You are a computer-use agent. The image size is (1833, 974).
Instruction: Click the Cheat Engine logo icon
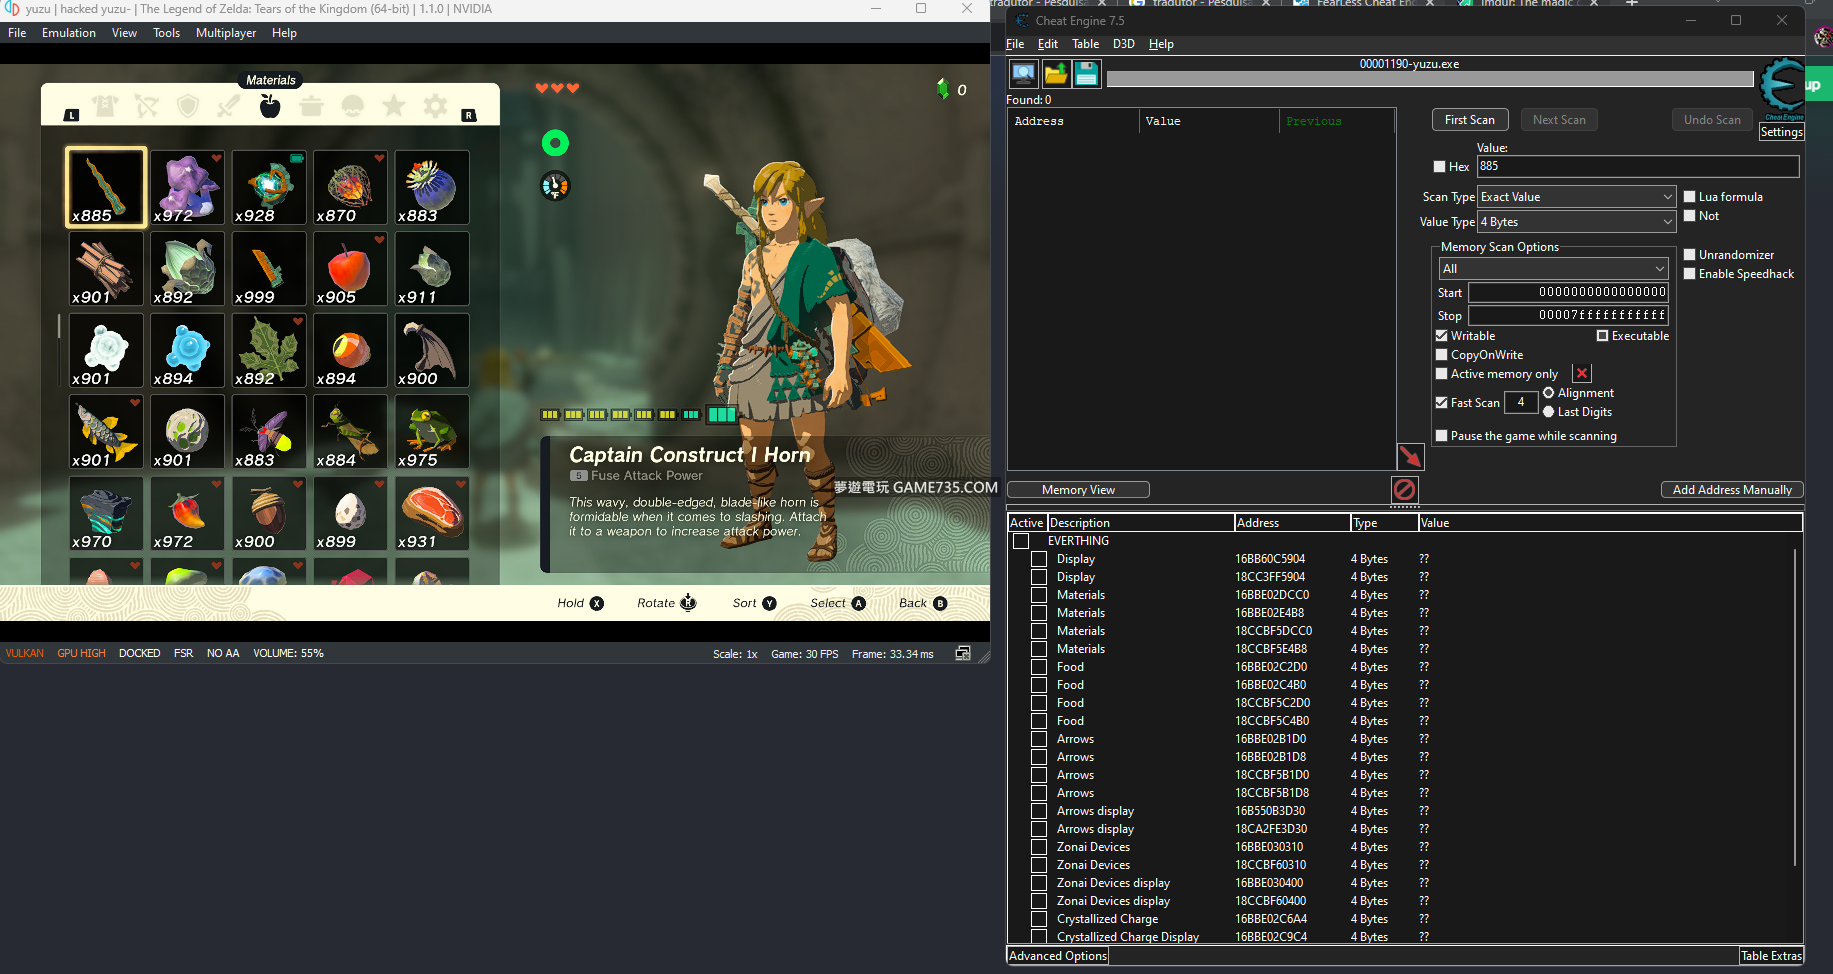pyautogui.click(x=1781, y=86)
